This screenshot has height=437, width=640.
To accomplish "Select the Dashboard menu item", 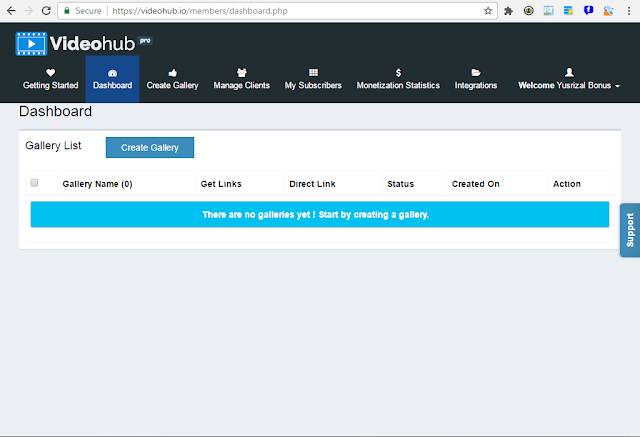I will (113, 79).
